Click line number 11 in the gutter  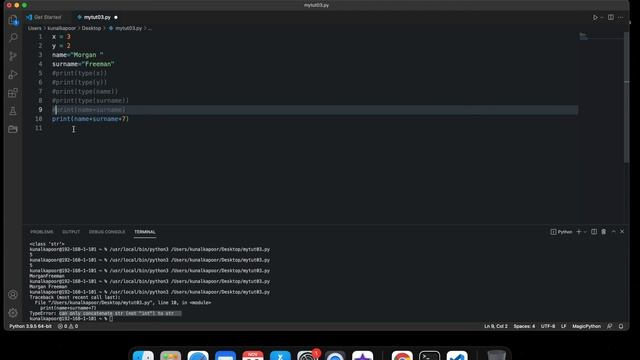[38, 128]
